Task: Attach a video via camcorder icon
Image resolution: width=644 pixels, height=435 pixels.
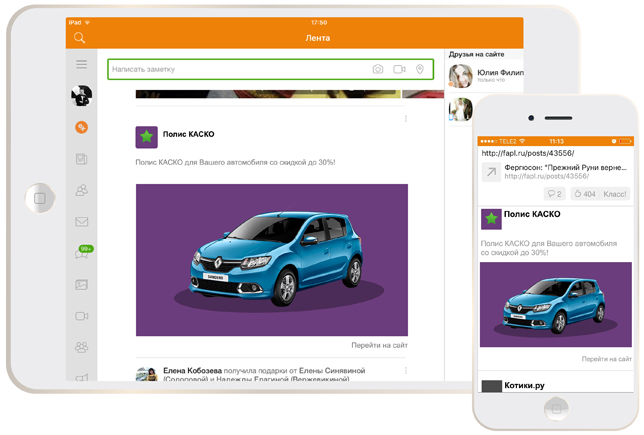Action: coord(399,69)
